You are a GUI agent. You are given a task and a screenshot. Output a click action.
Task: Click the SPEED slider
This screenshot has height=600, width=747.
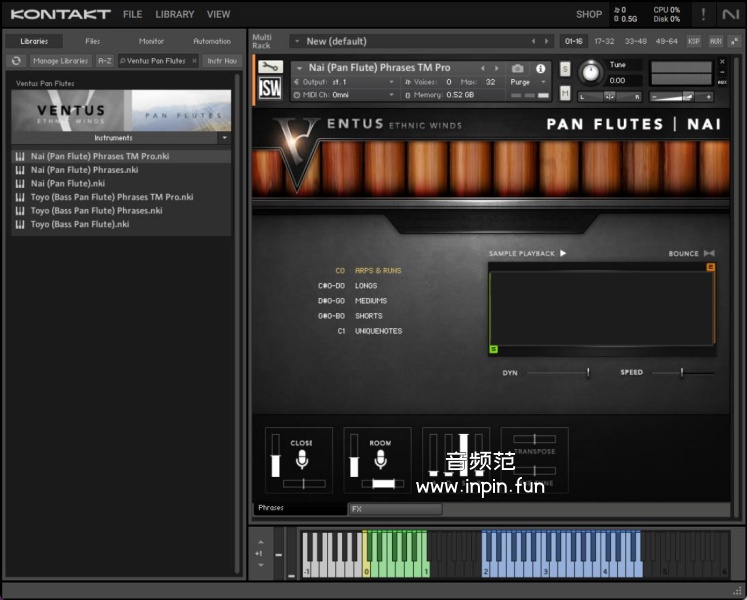[682, 373]
